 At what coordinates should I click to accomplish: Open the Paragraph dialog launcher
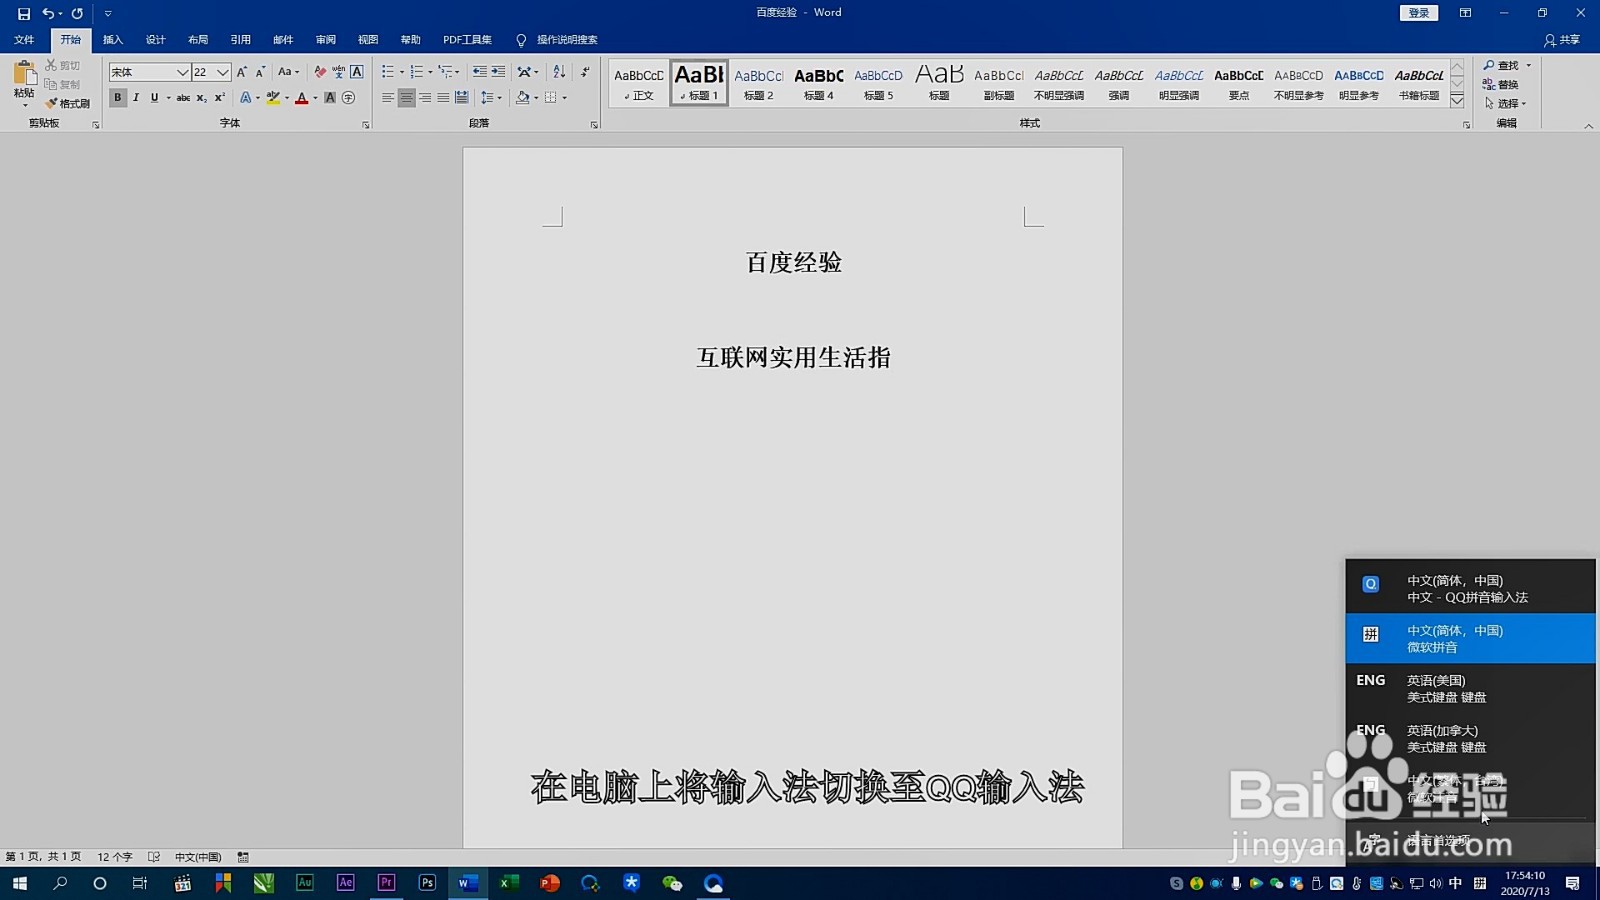pyautogui.click(x=594, y=125)
